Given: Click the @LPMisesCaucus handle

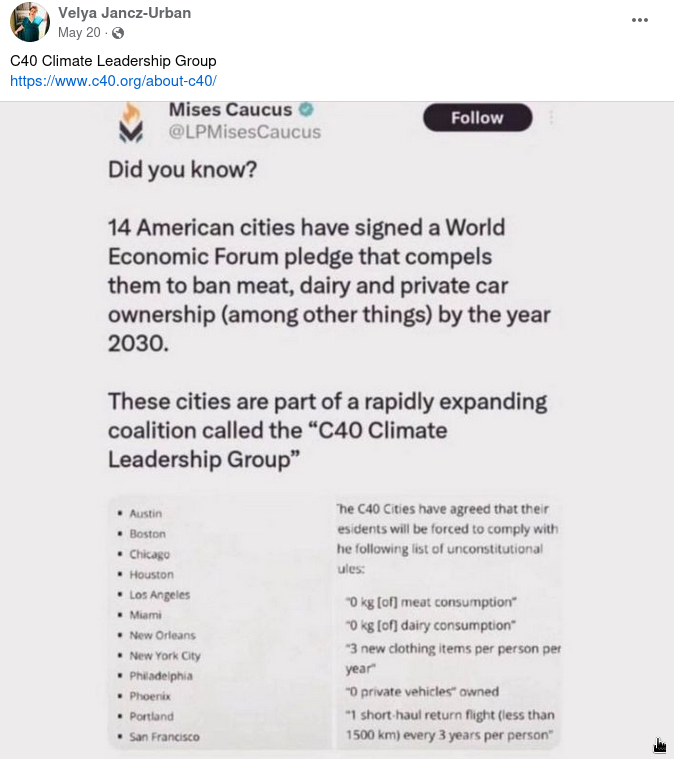Looking at the screenshot, I should point(245,132).
